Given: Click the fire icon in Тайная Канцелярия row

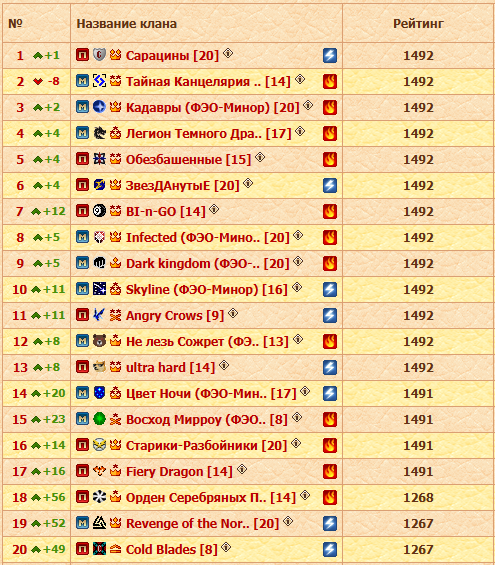Looking at the screenshot, I should point(330,81).
